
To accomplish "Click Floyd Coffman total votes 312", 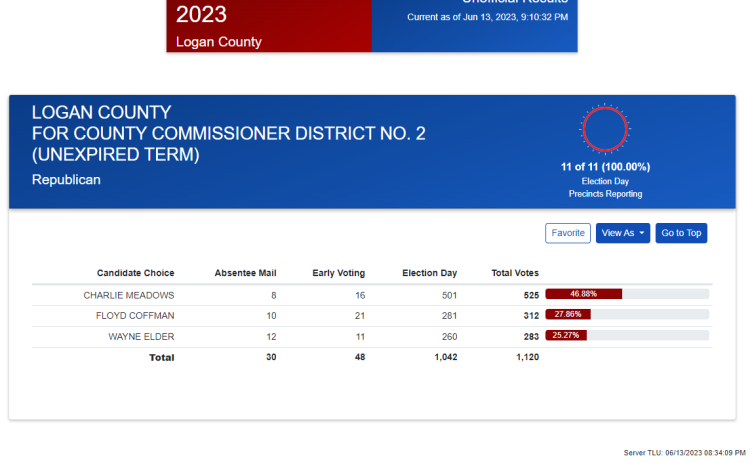I will 531,316.
